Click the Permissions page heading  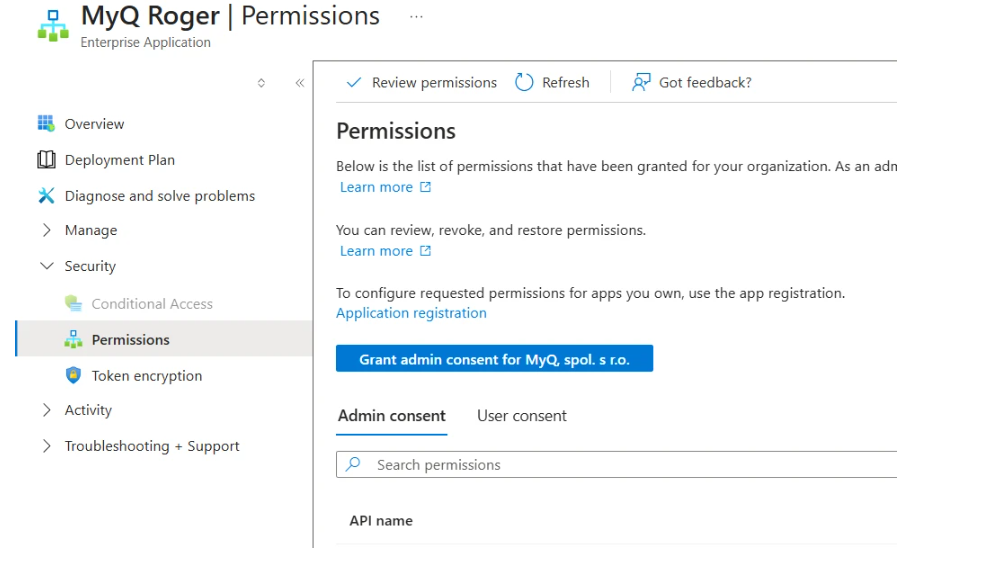[x=396, y=131]
